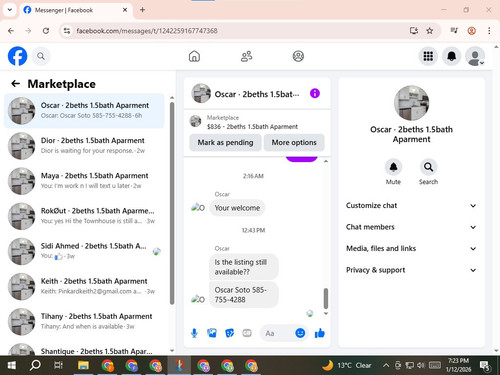This screenshot has height=375, width=500.
Task: Open the Friends icon in top navigation
Action: pyautogui.click(x=246, y=56)
